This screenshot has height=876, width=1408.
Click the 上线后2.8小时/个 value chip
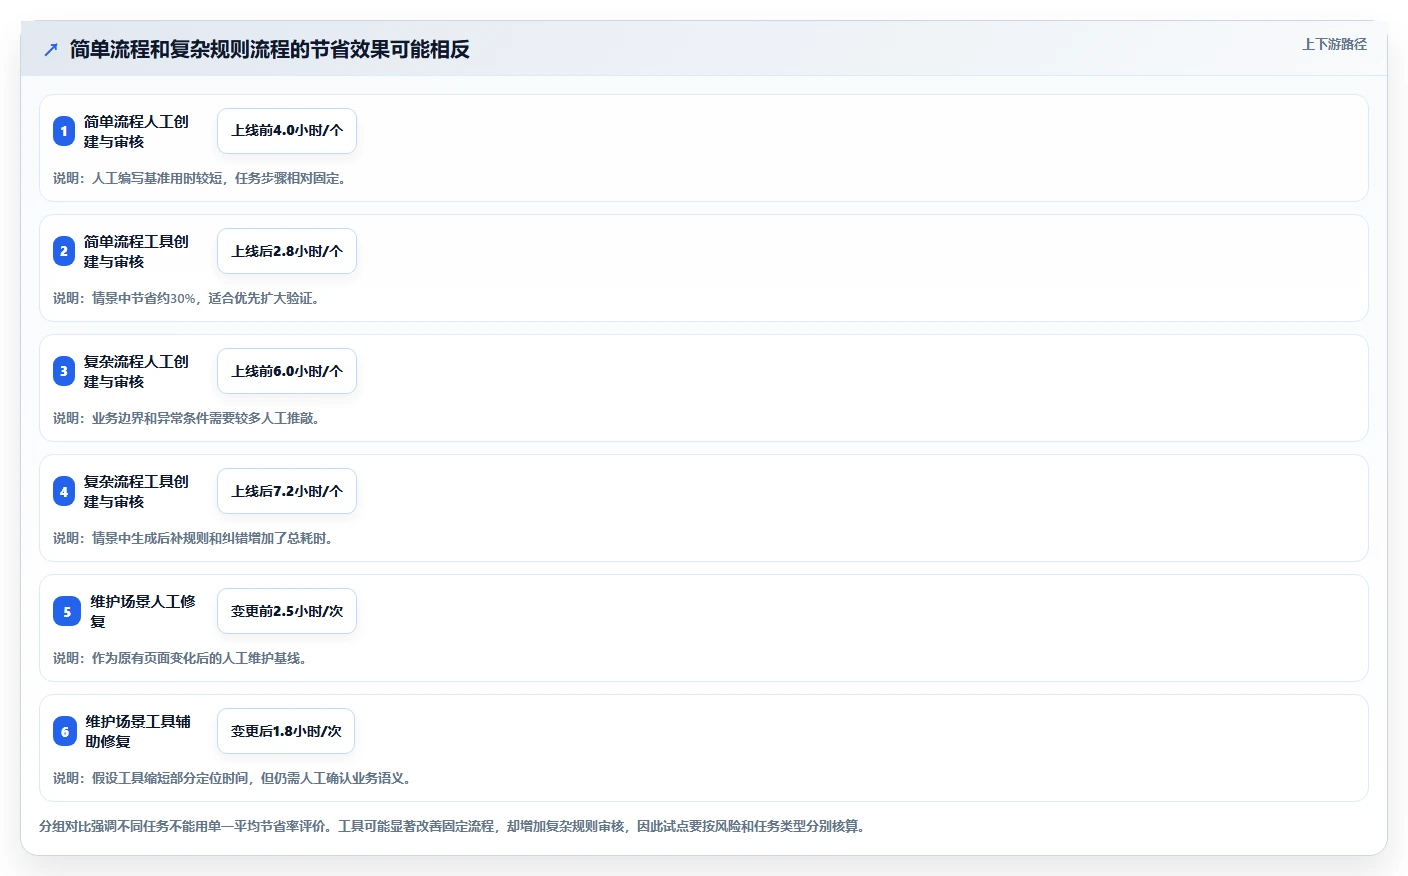tap(287, 251)
